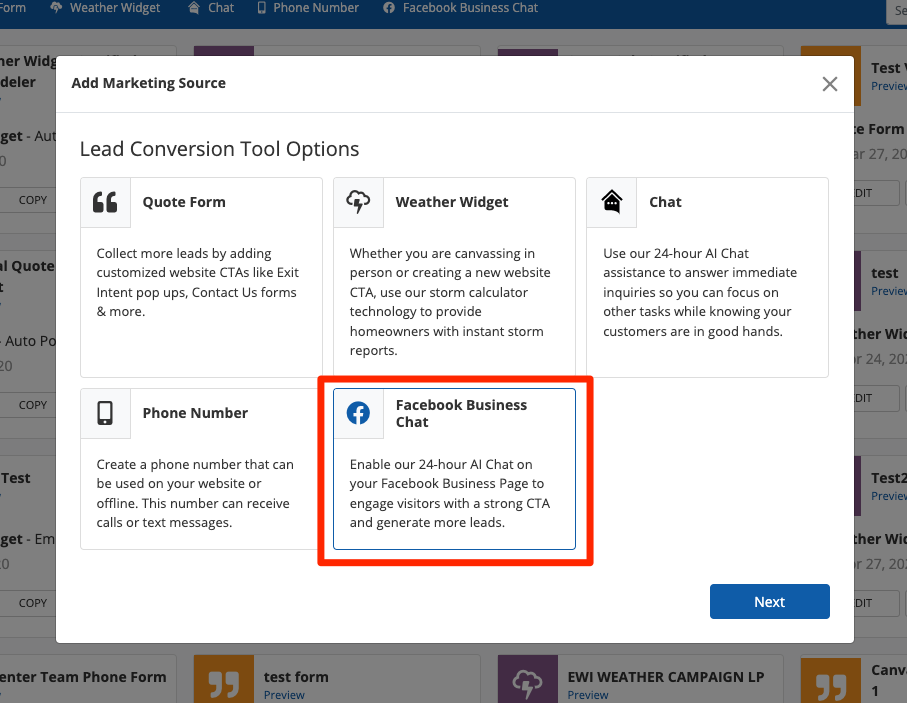
Task: Select the Quote Form option card
Action: click(x=201, y=290)
